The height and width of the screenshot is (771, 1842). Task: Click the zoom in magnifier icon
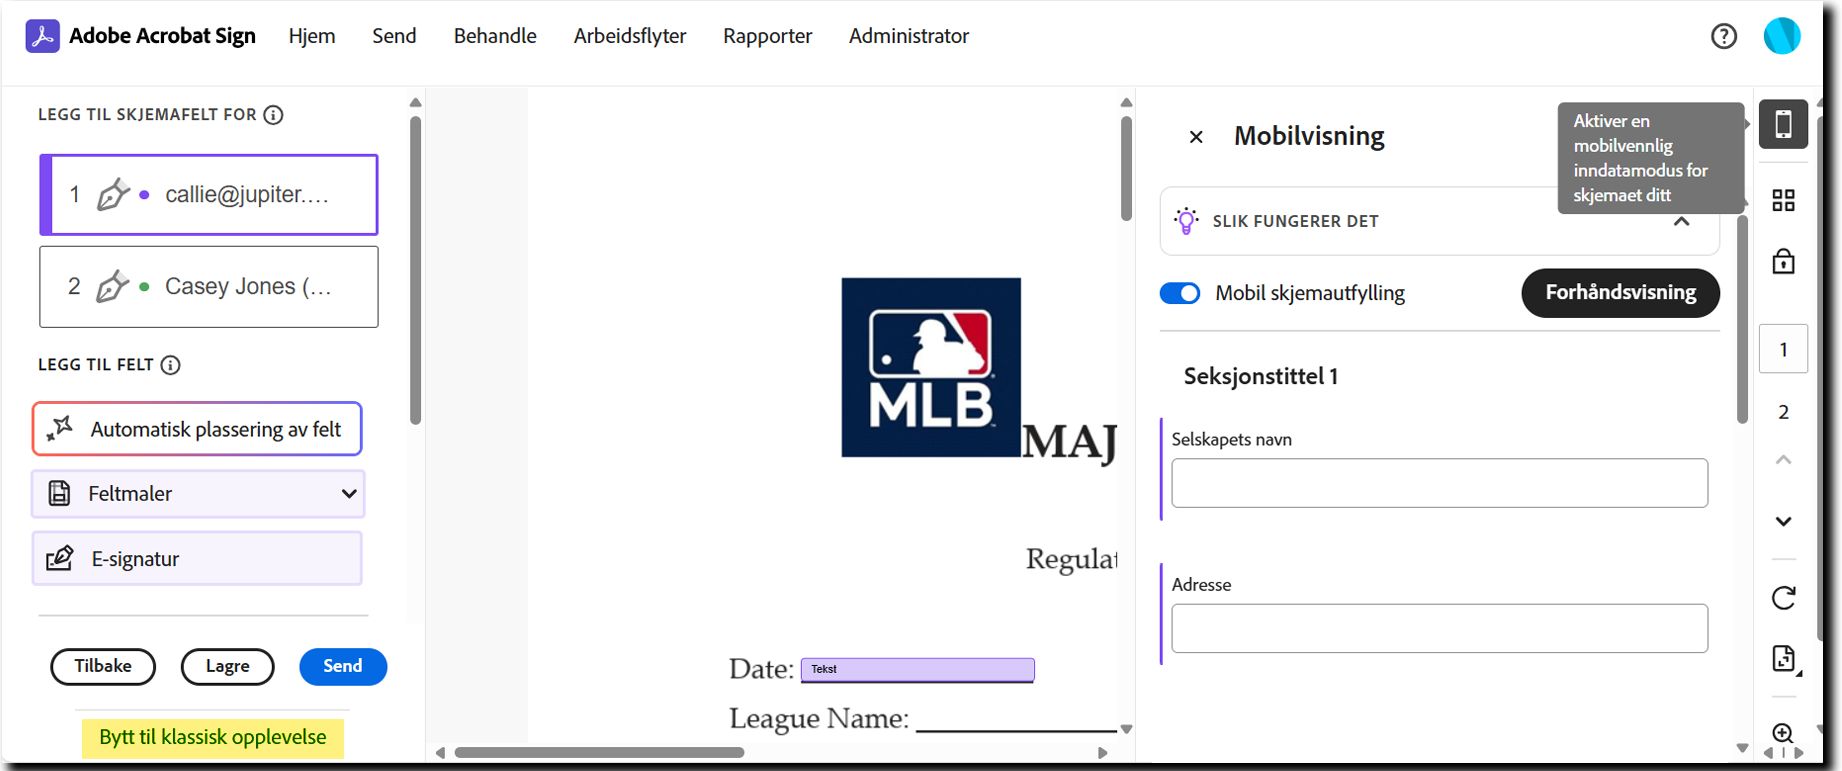(1783, 733)
